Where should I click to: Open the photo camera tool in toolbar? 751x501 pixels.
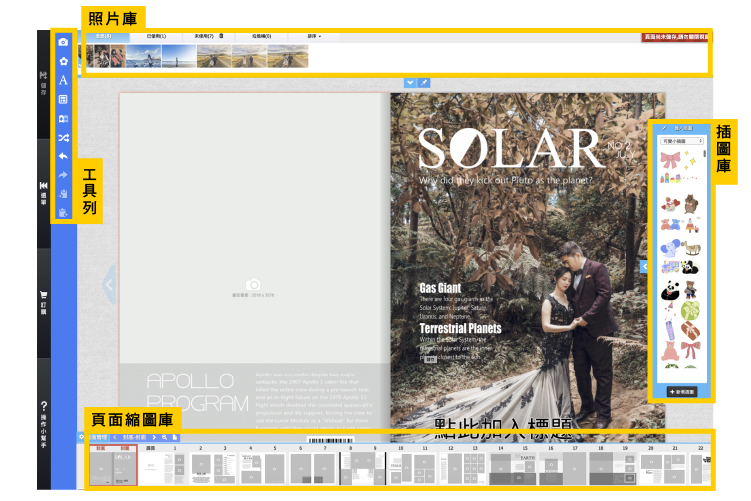click(63, 43)
